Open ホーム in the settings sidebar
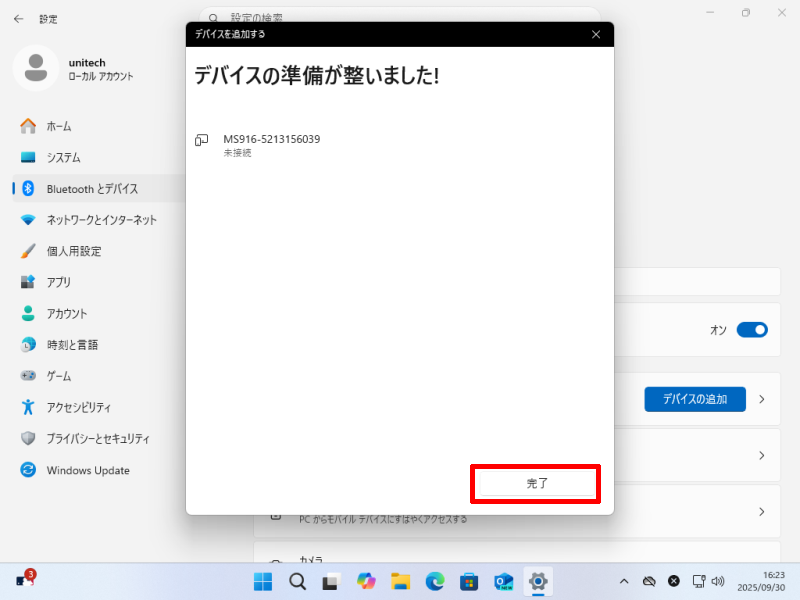This screenshot has height=600, width=800. (59, 126)
